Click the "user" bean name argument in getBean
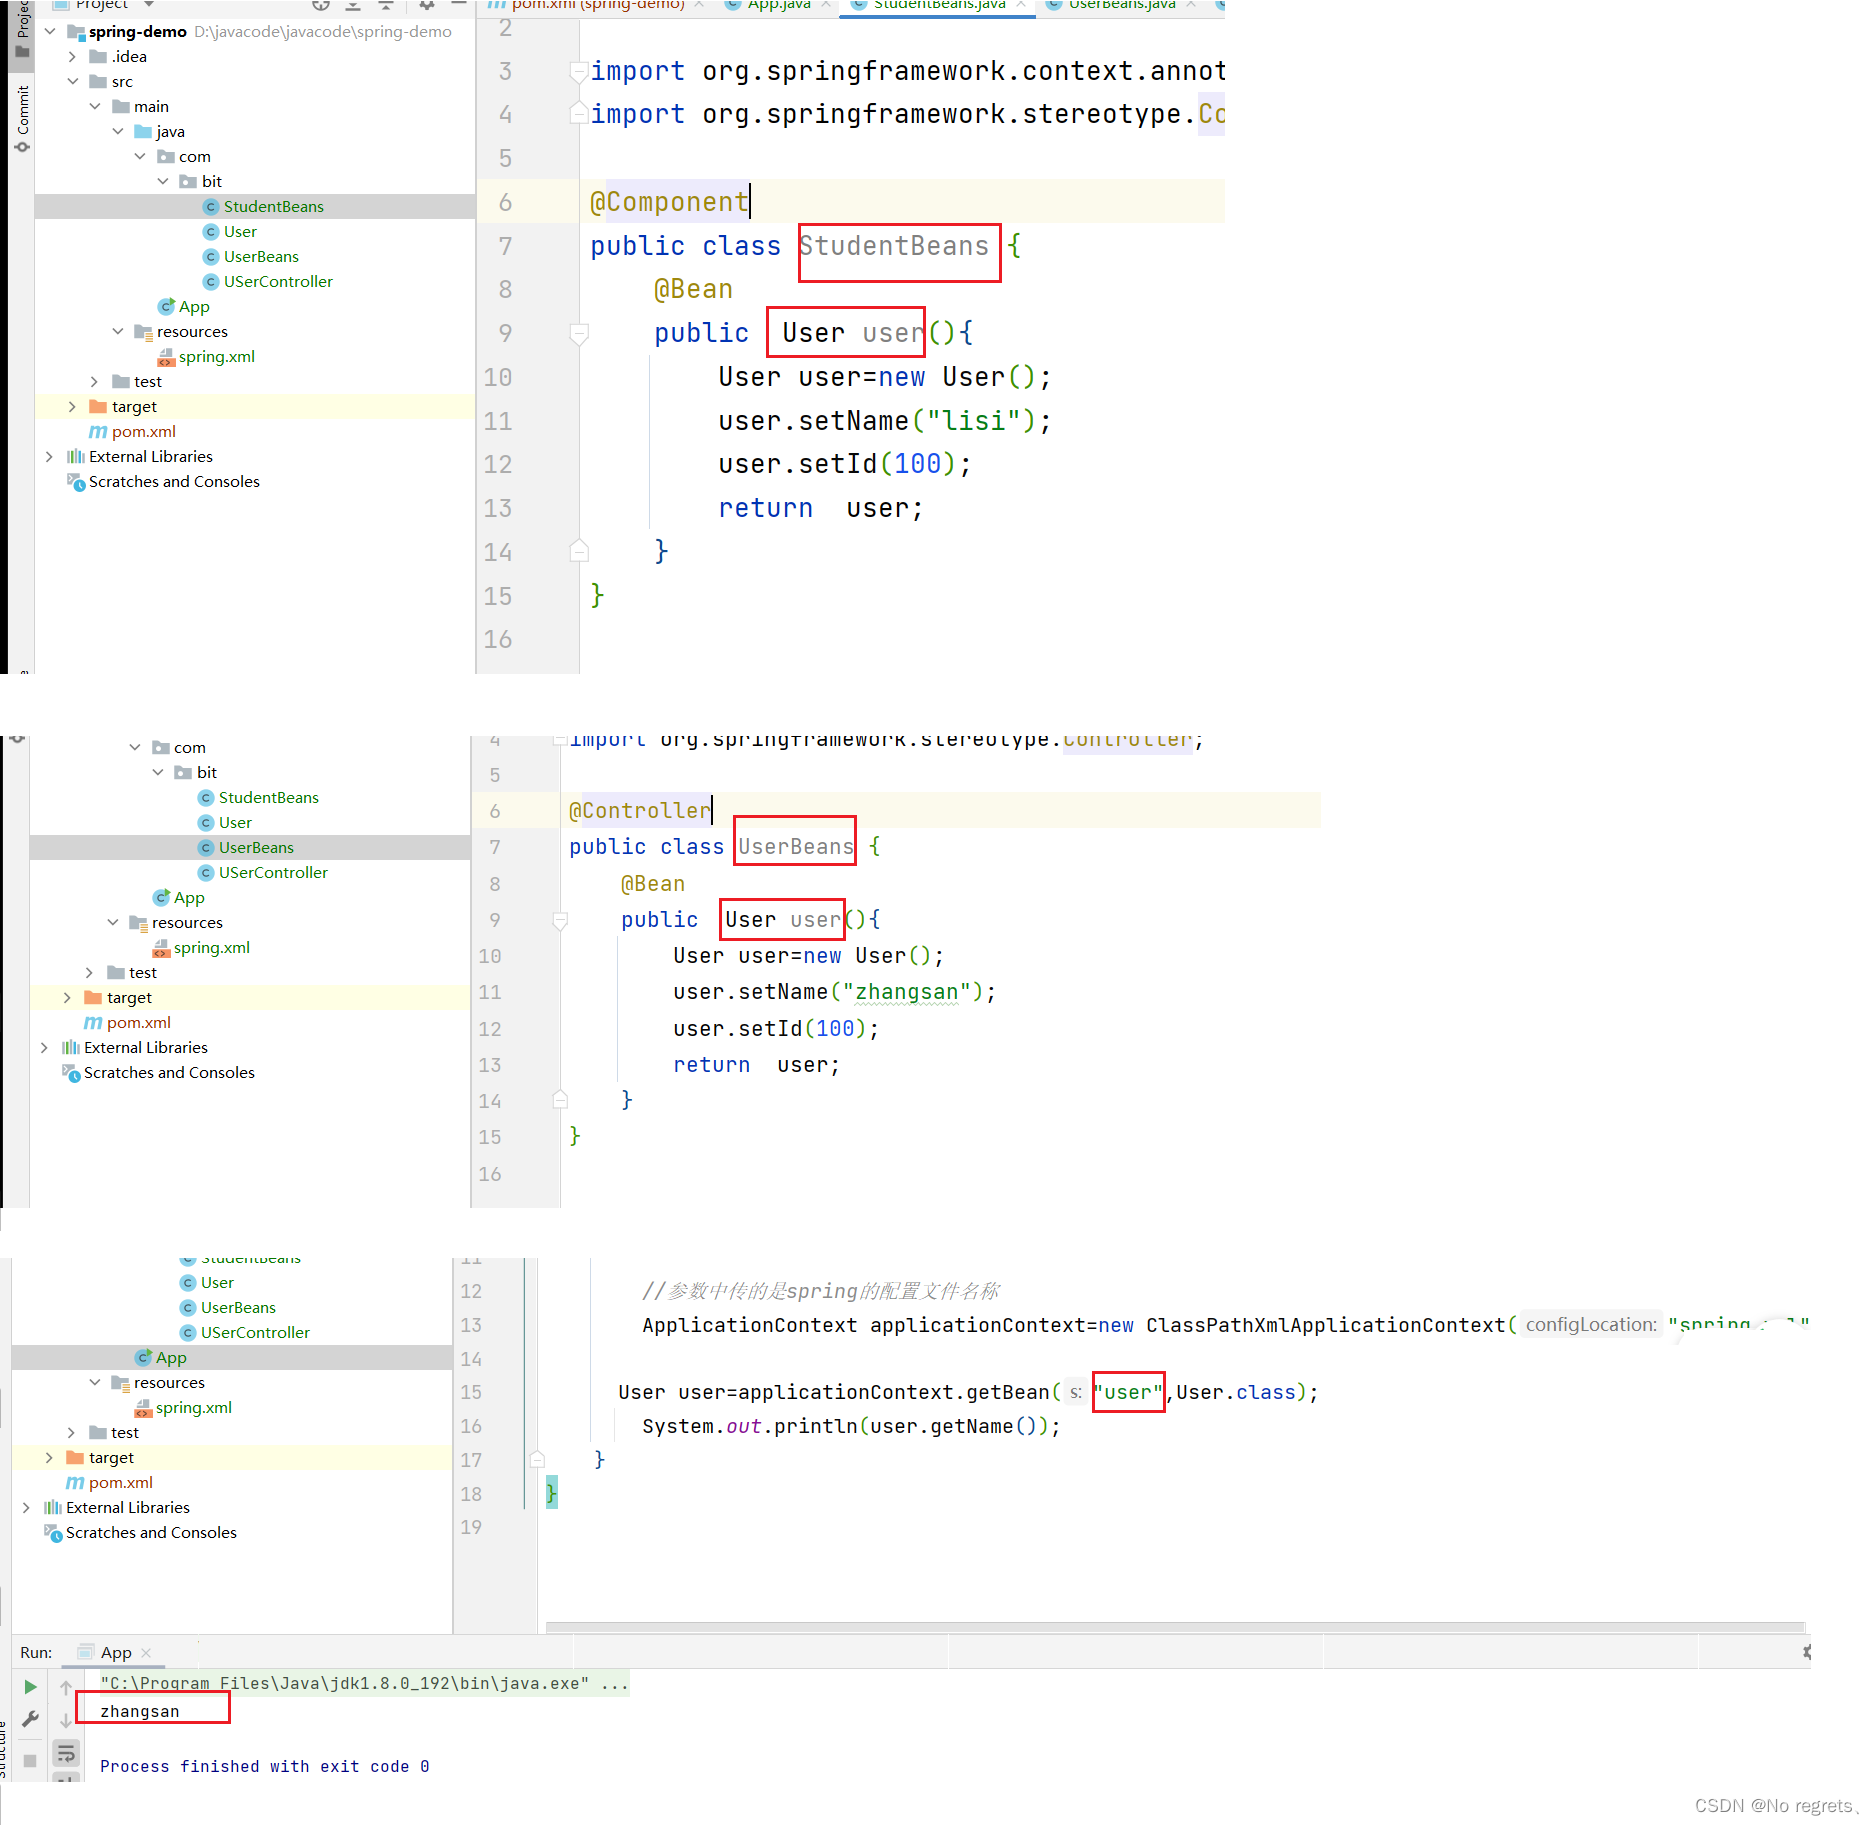The height and width of the screenshot is (1825, 1874). coord(1128,1392)
